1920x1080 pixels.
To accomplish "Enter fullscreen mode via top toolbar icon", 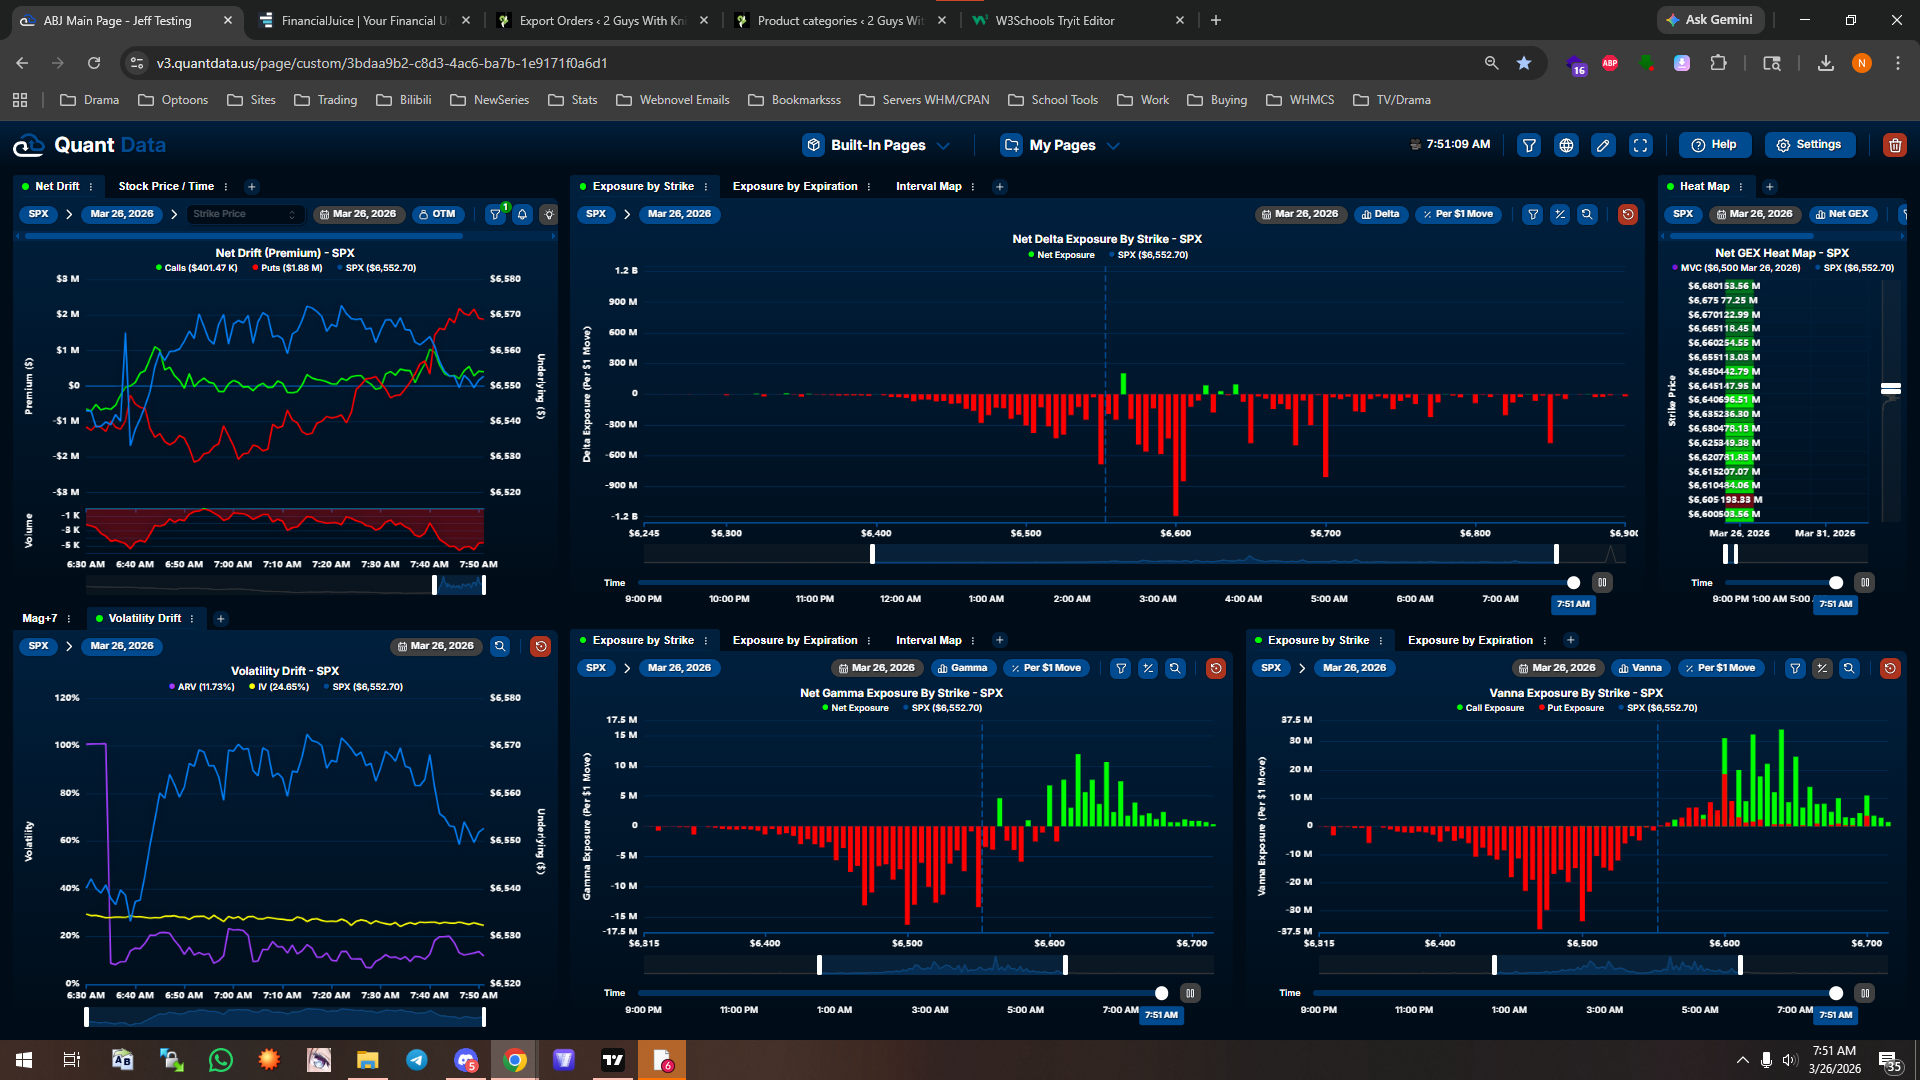I will pyautogui.click(x=1641, y=146).
